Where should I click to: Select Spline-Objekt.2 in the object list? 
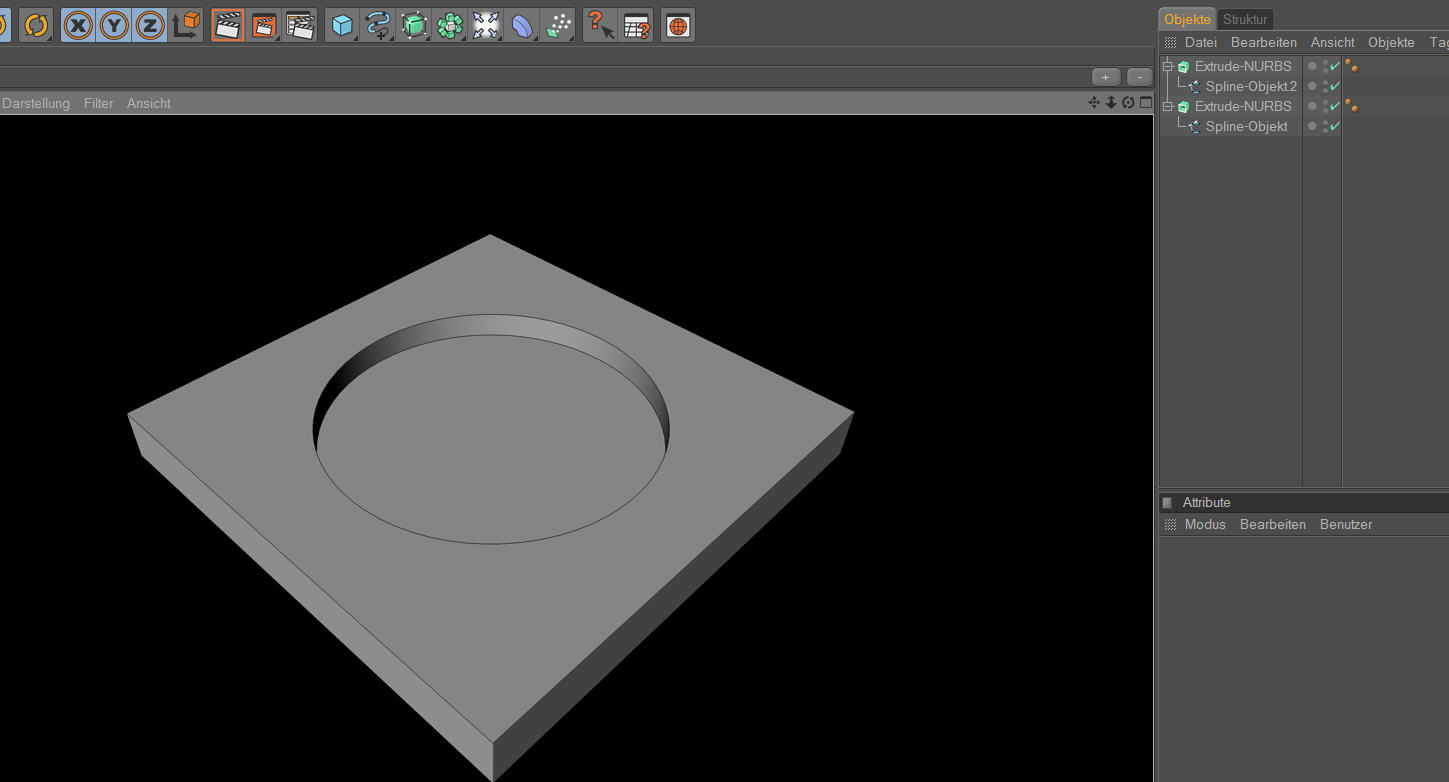coord(1250,86)
